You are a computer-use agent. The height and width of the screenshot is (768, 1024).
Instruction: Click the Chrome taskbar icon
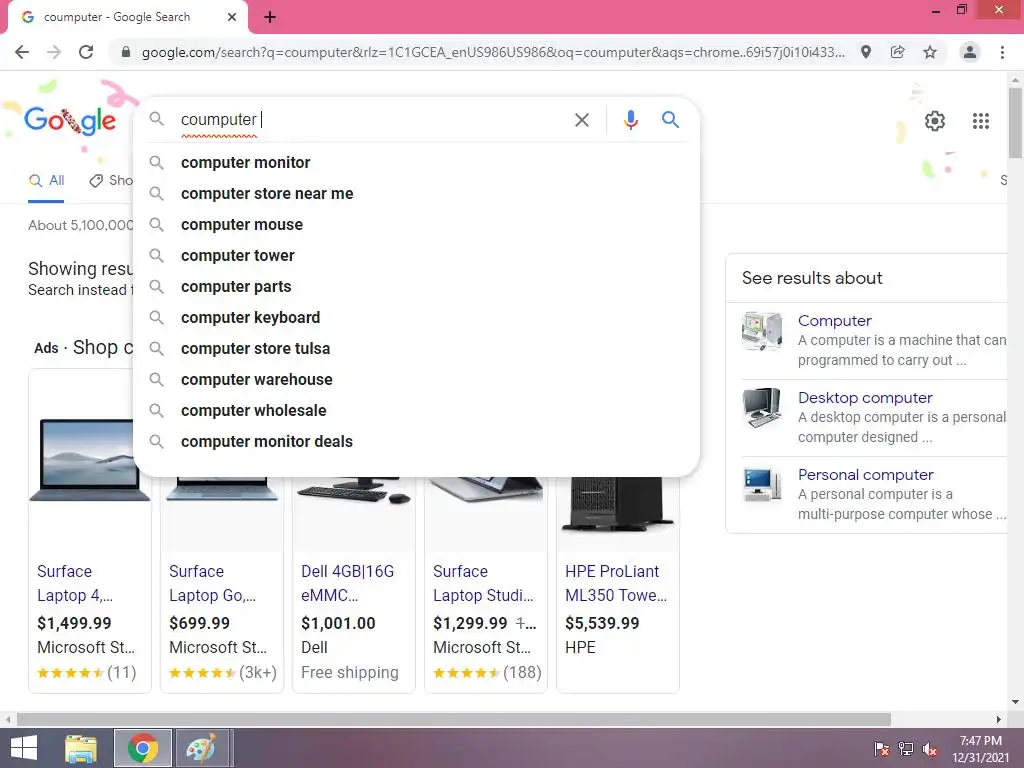pos(142,748)
